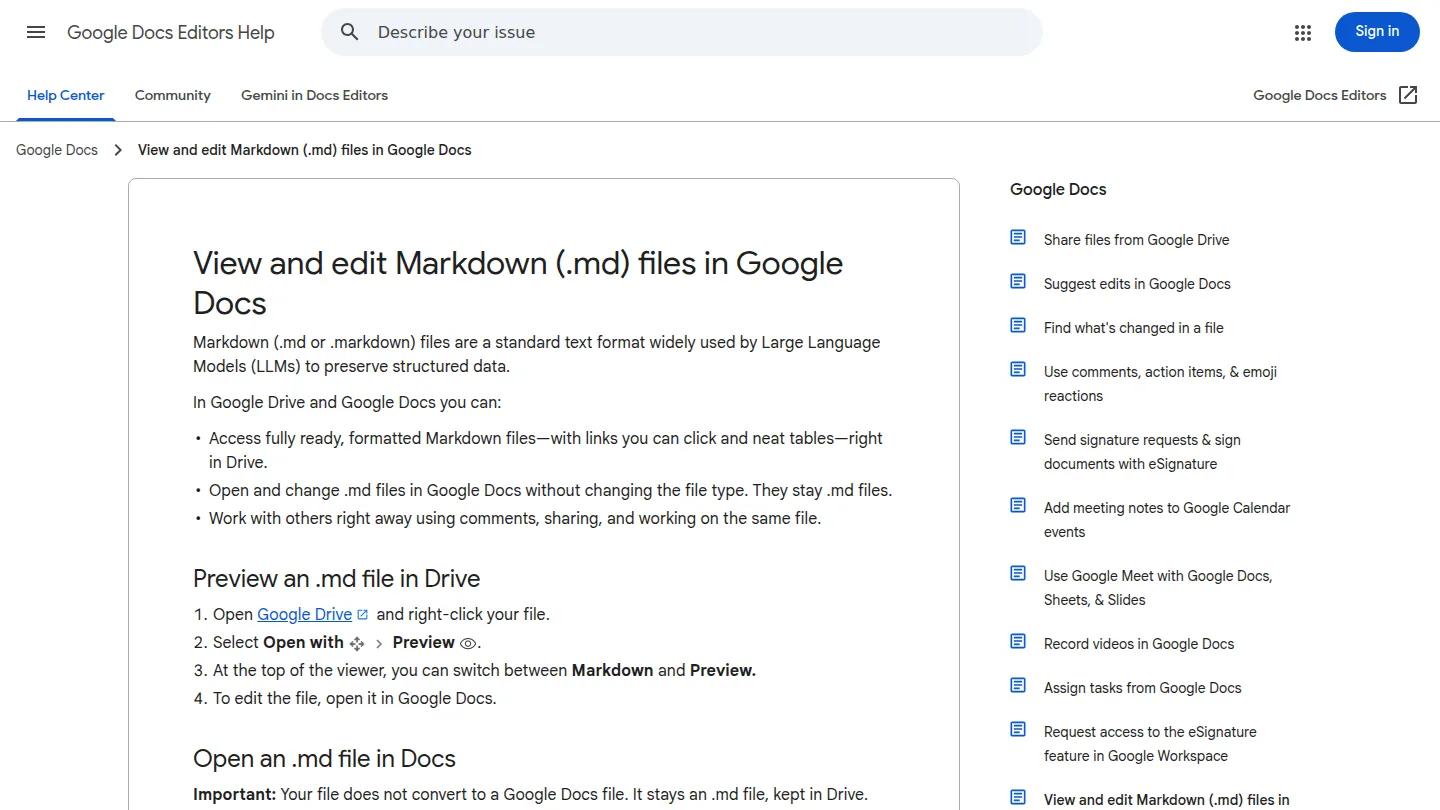This screenshot has height=810, width=1440.
Task: Open Record videos in Google Docs article
Action: [1139, 644]
